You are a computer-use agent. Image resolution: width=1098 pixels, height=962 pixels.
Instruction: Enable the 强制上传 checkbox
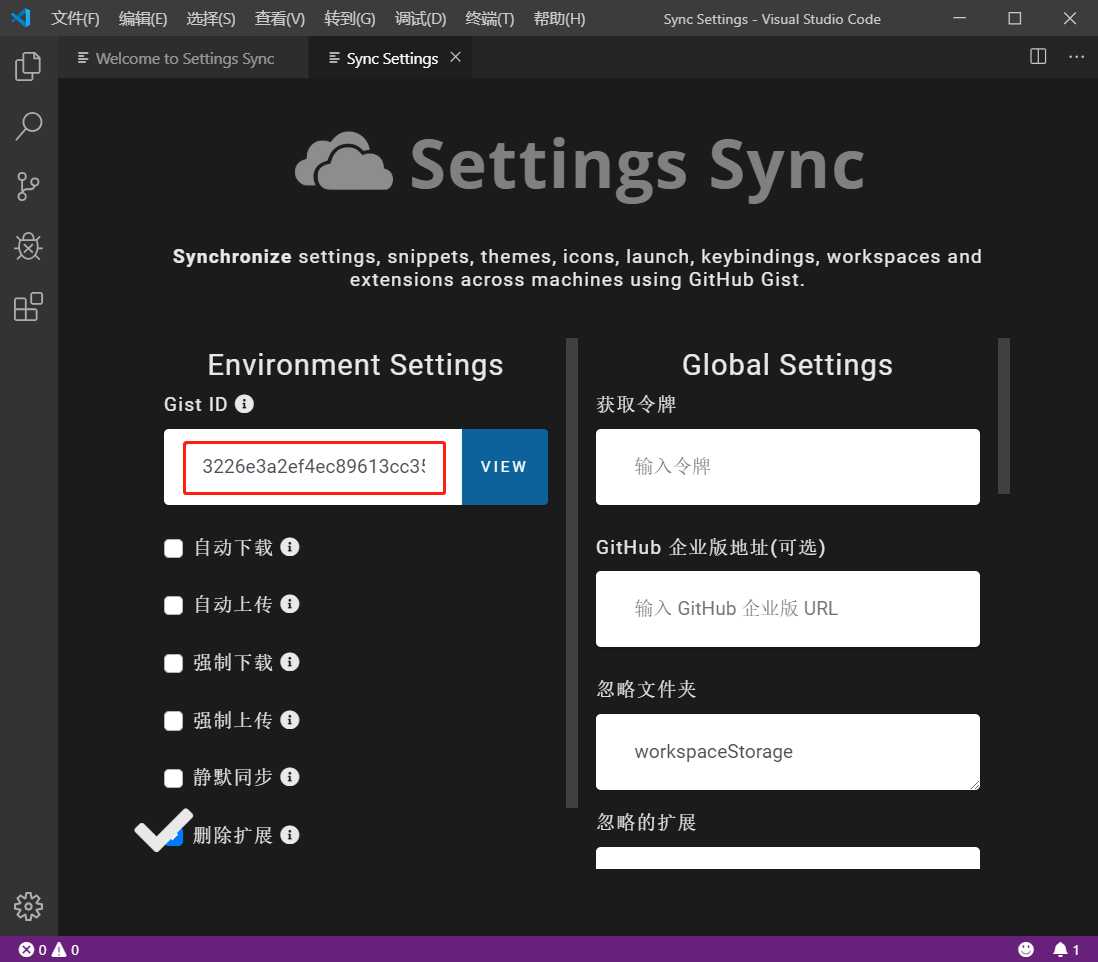pyautogui.click(x=173, y=720)
